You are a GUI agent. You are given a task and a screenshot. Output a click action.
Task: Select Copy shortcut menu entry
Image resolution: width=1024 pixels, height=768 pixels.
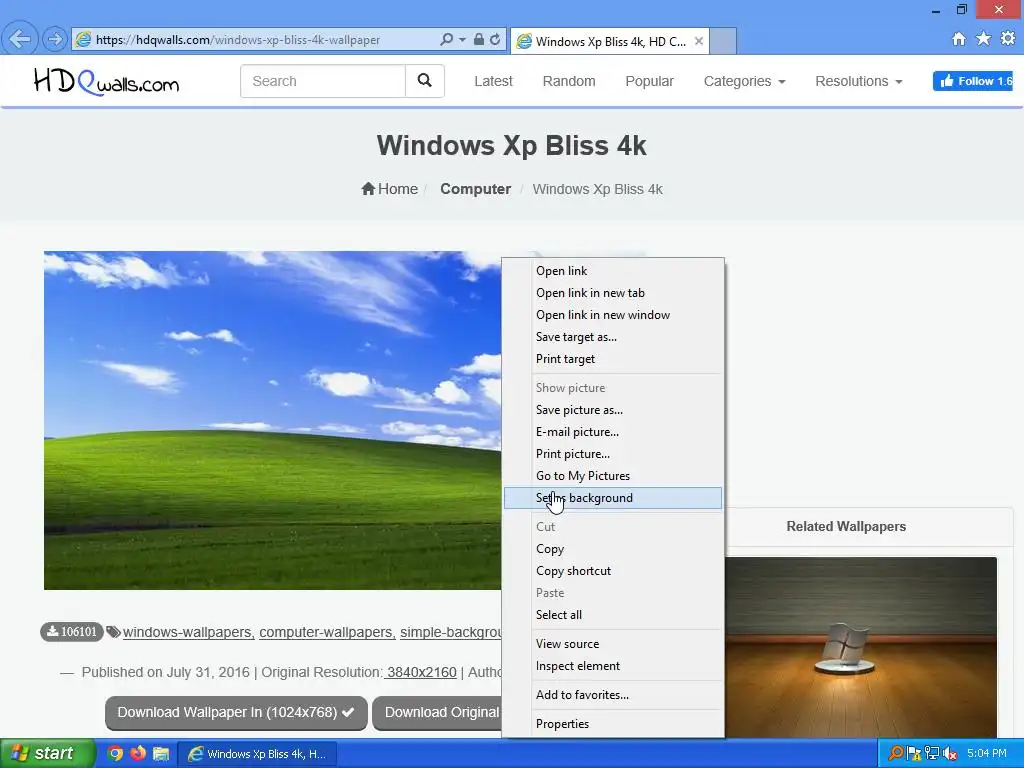(x=613, y=571)
